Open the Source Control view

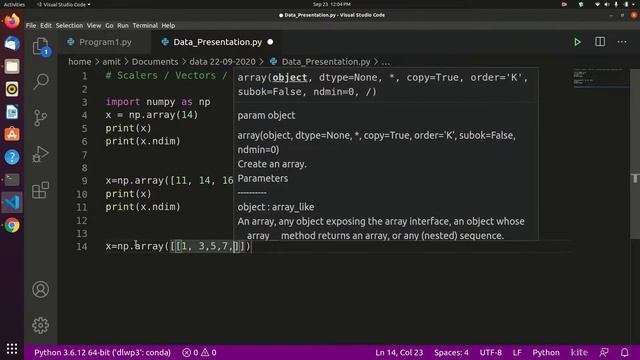tap(40, 118)
